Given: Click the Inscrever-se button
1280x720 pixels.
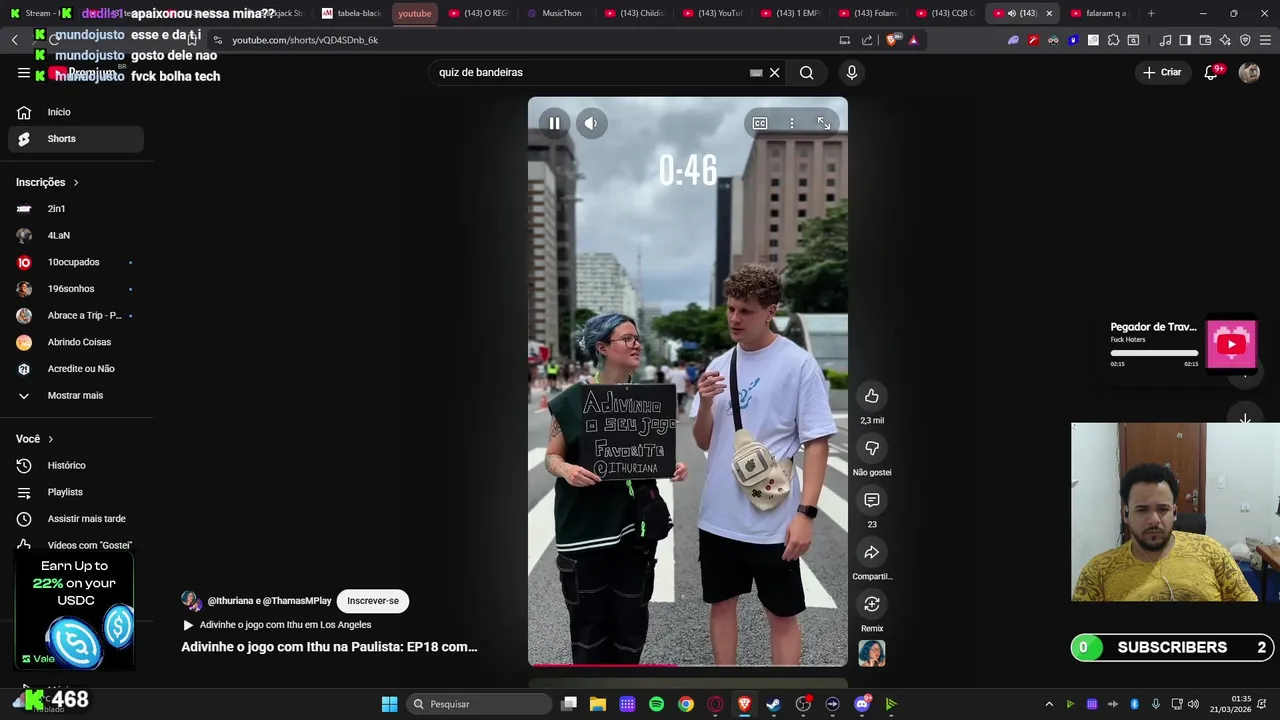Looking at the screenshot, I should point(373,601).
